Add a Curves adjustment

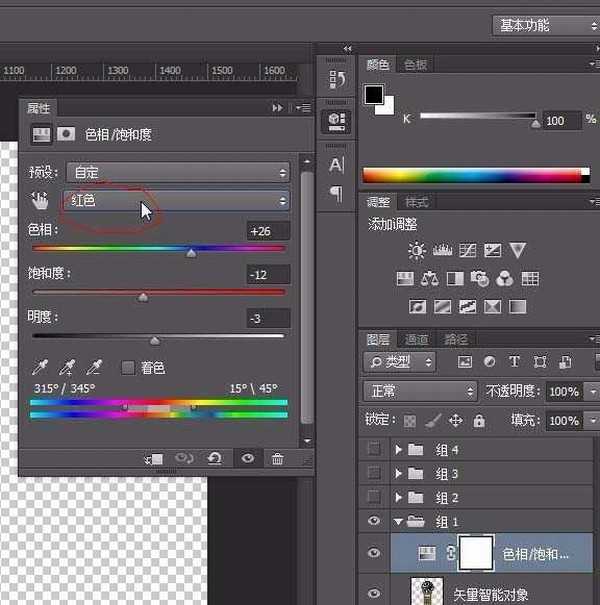click(x=467, y=250)
